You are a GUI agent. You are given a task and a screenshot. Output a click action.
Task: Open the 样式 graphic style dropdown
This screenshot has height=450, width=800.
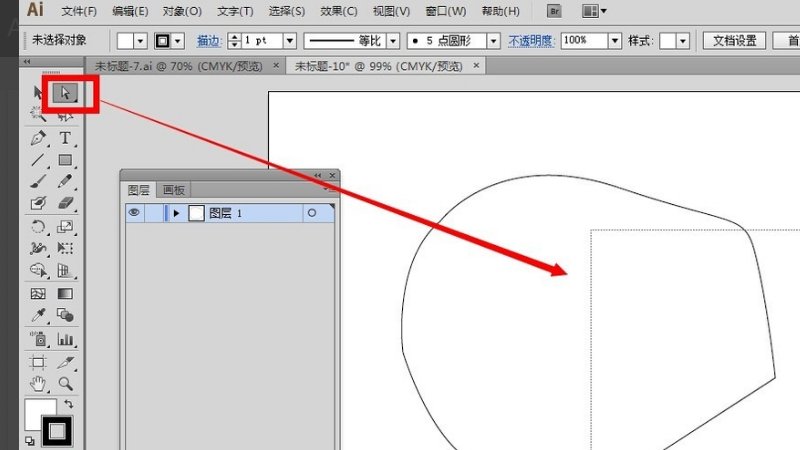(x=683, y=41)
